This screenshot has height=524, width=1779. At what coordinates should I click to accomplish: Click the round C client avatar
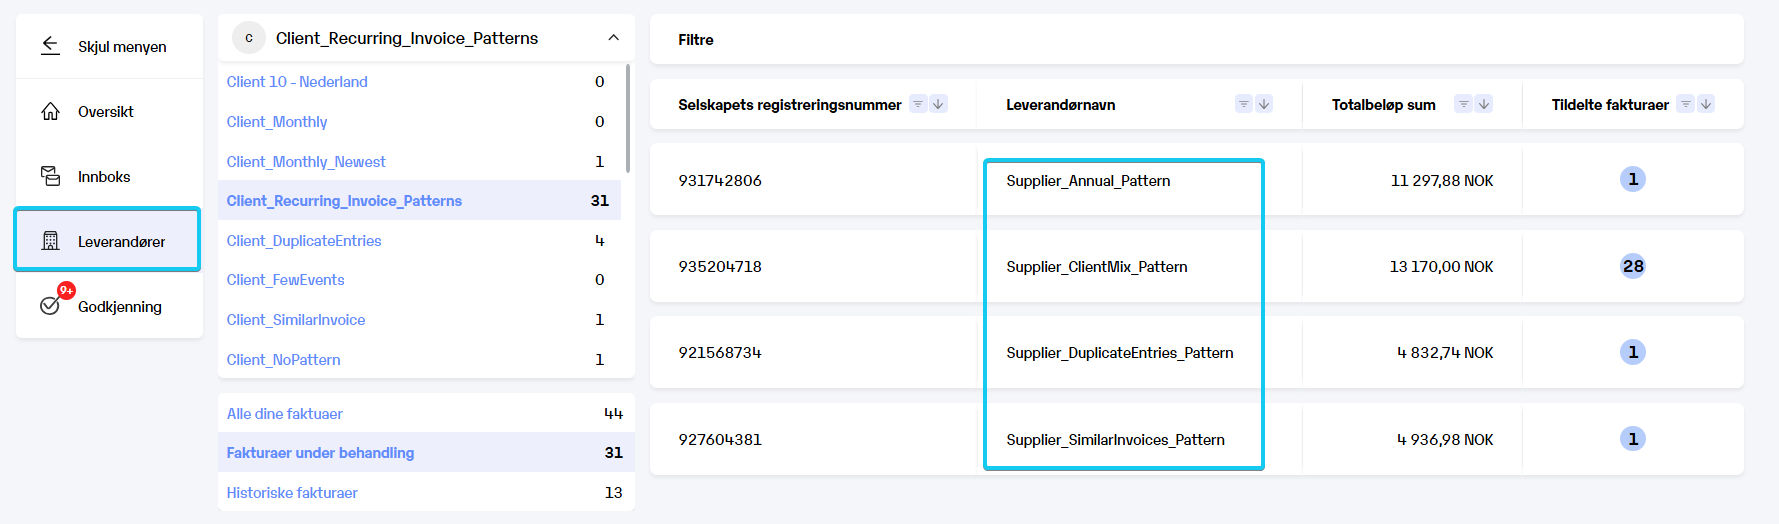(x=249, y=38)
